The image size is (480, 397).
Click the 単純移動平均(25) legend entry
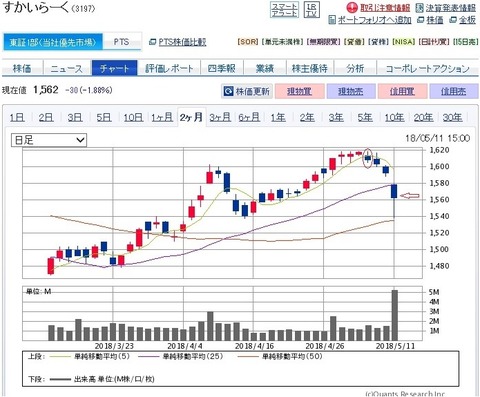181,357
